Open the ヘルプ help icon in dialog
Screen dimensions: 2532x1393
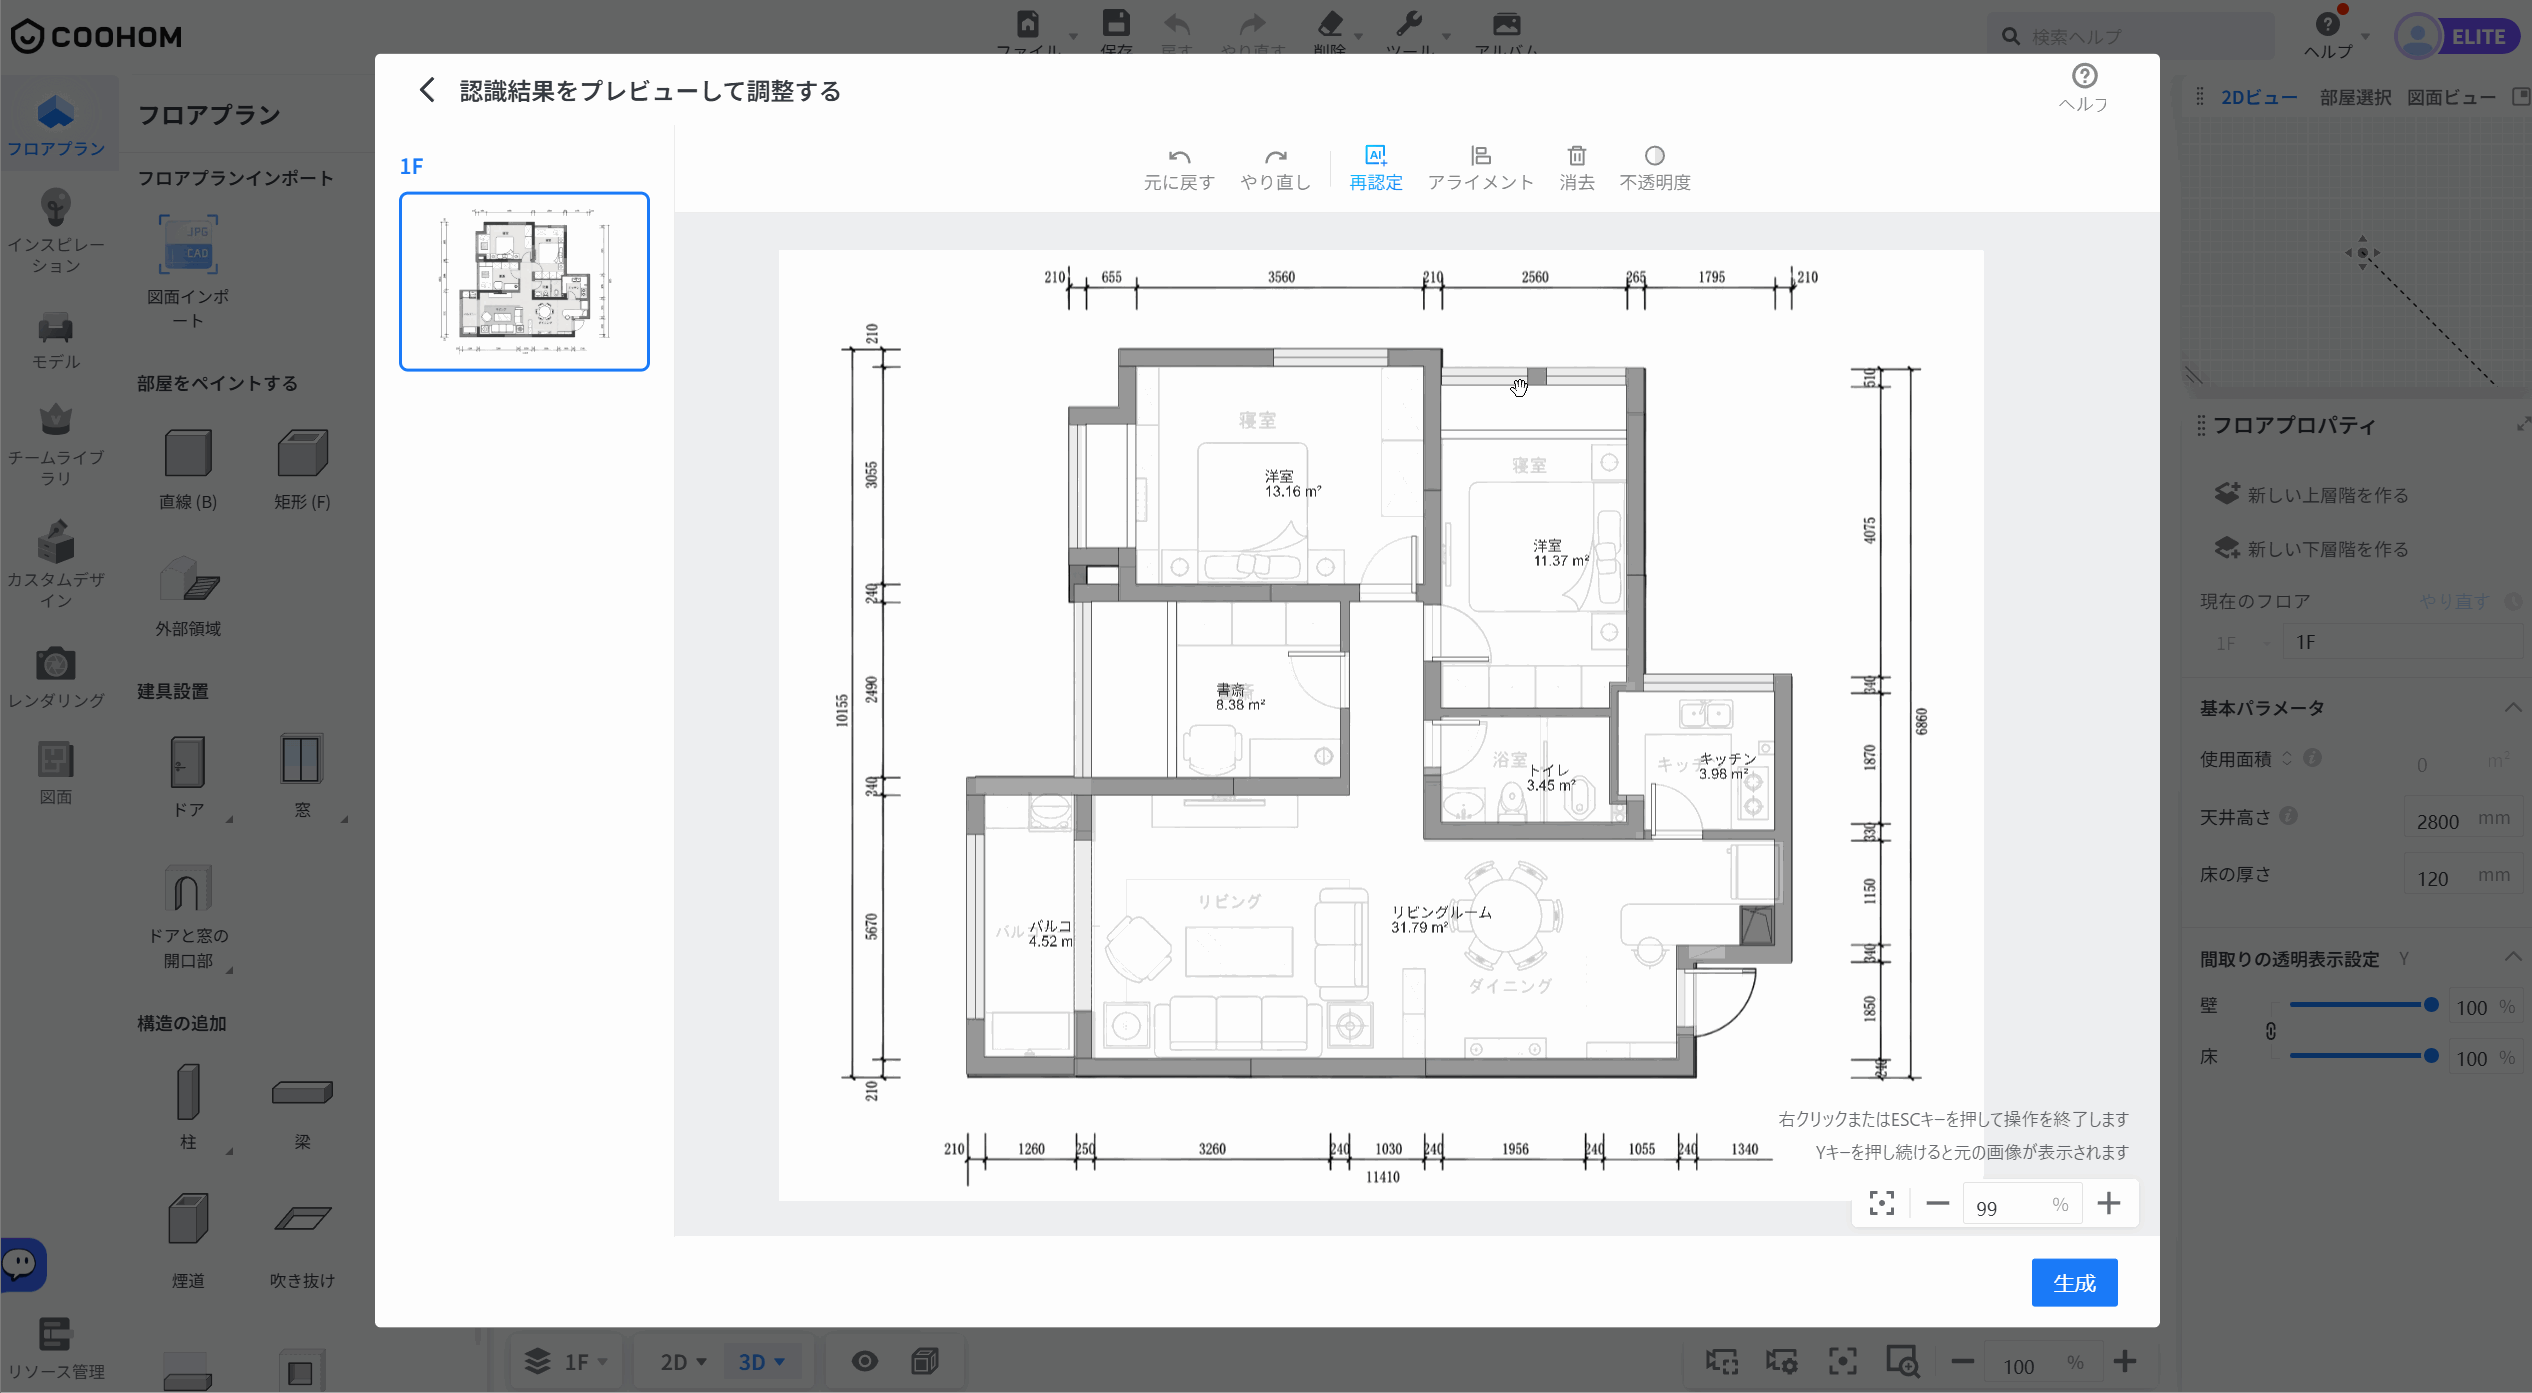pyautogui.click(x=2084, y=88)
